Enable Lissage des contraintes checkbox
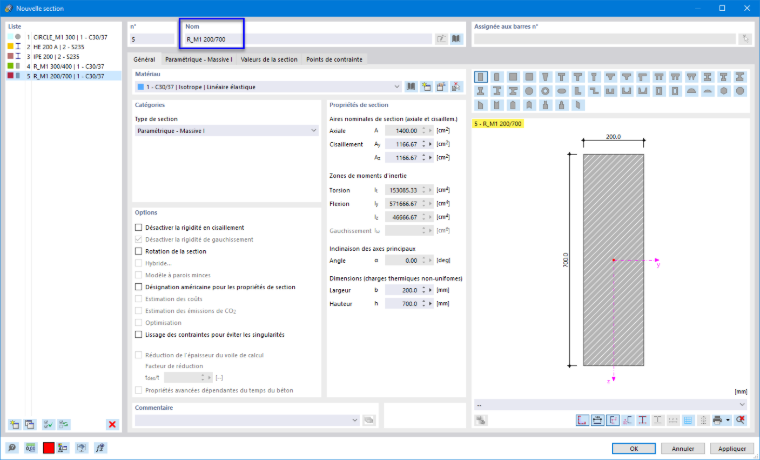 pyautogui.click(x=139, y=334)
